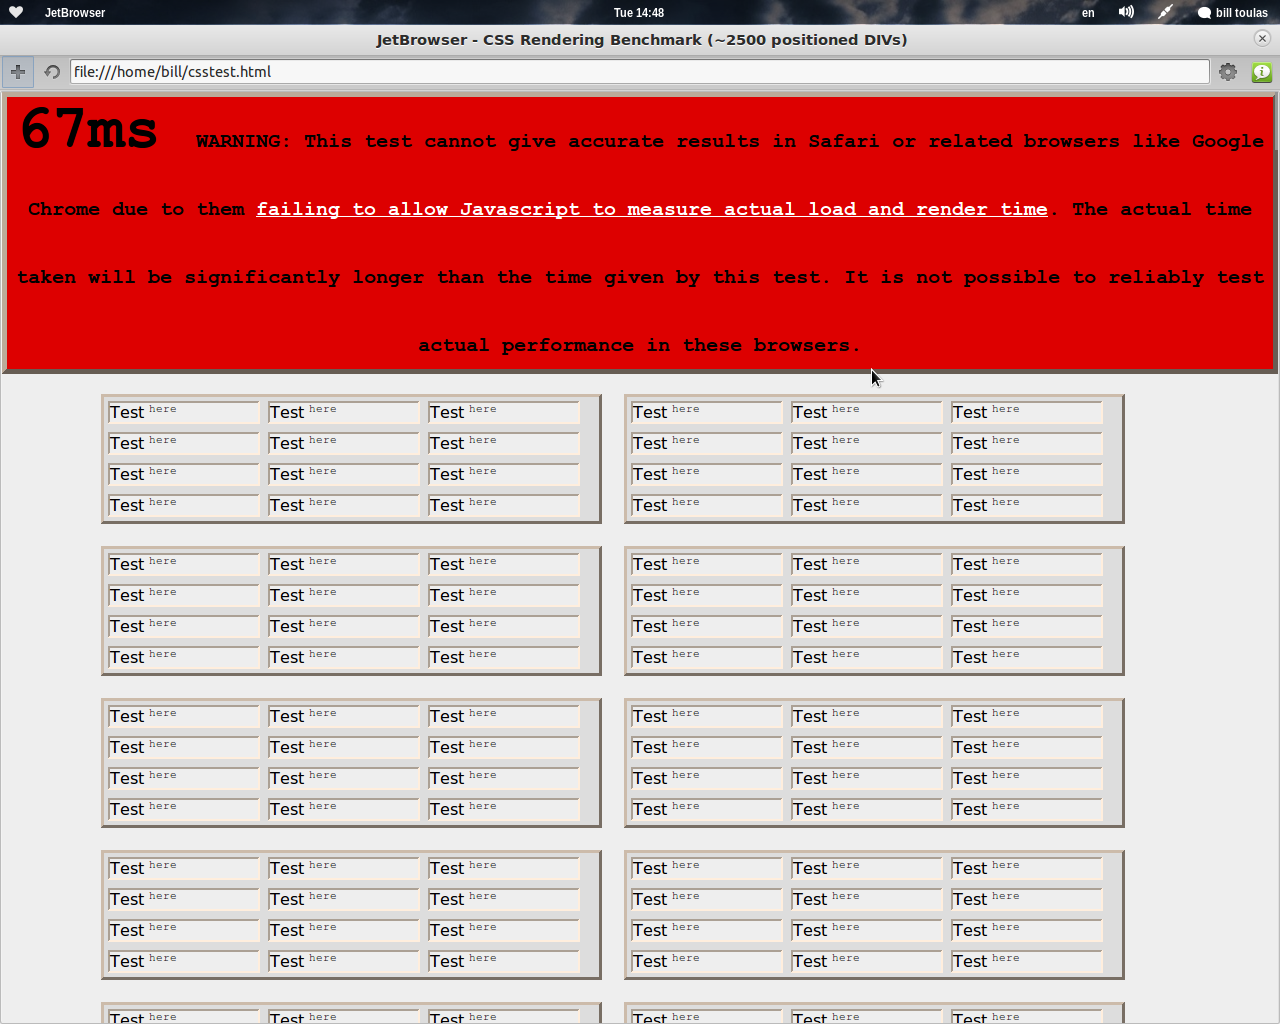Click the Tue 14:48 clock
The height and width of the screenshot is (1024, 1280).
click(639, 13)
